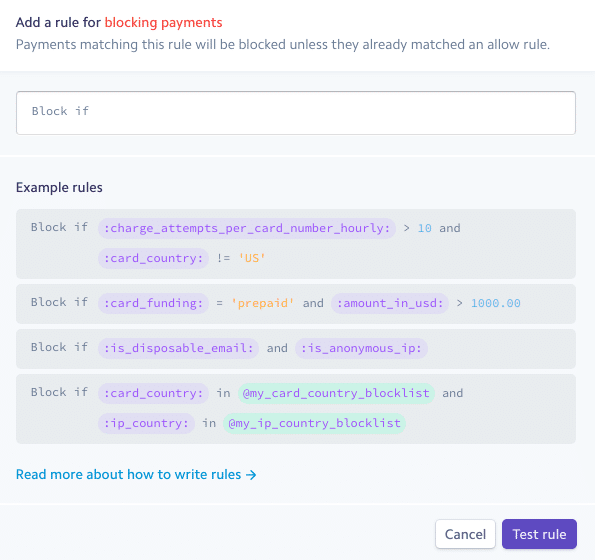
Task: Select the 'US' country value
Action: point(252,258)
